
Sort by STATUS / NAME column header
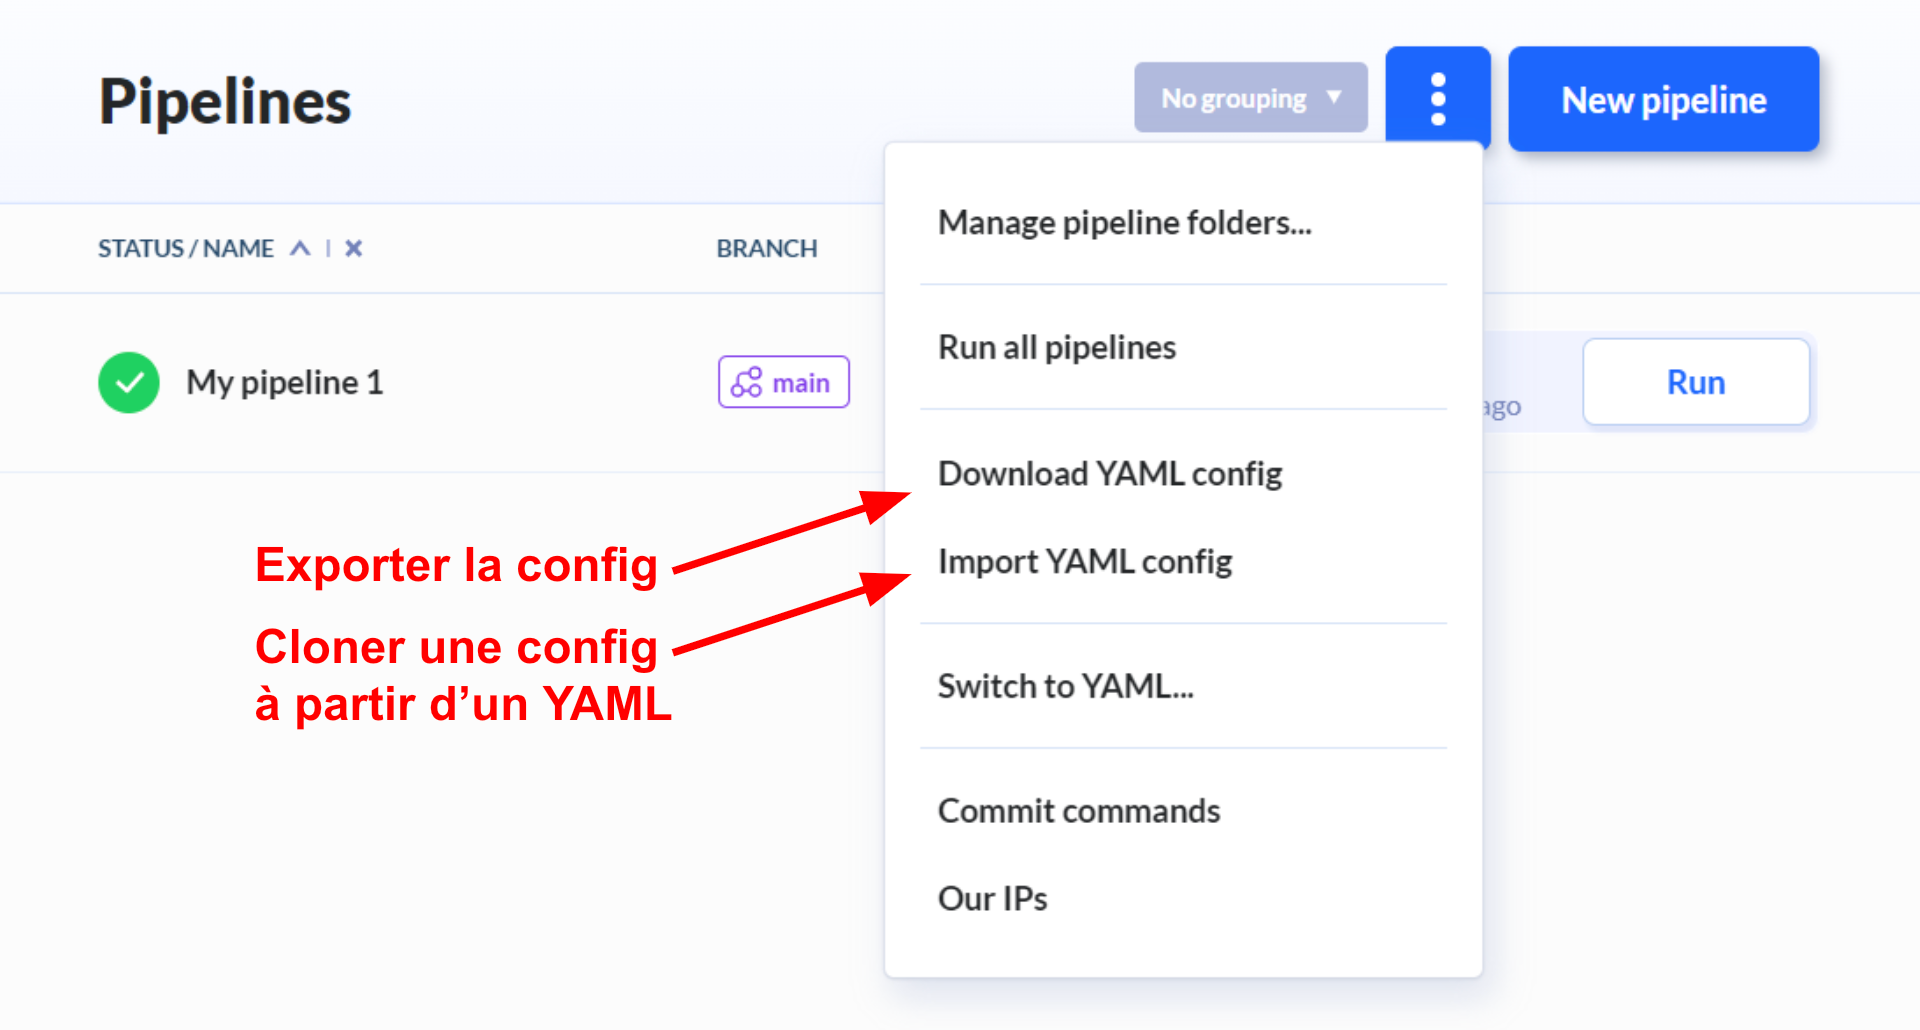point(186,248)
